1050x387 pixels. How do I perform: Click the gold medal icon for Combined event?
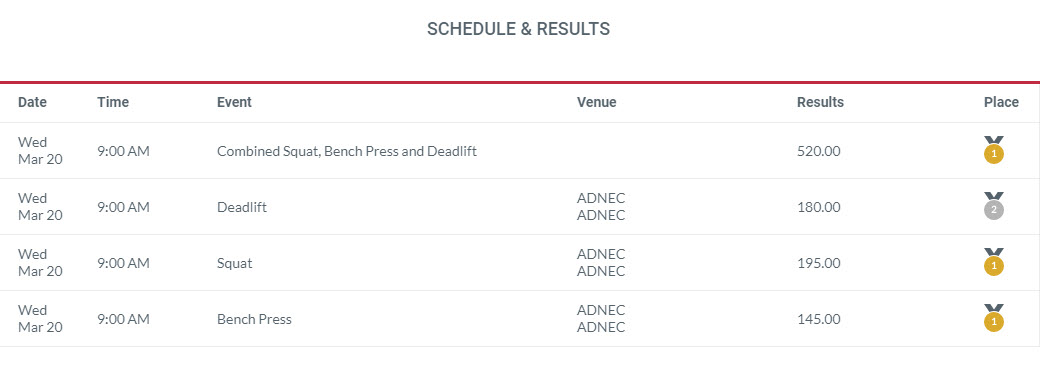coord(994,150)
